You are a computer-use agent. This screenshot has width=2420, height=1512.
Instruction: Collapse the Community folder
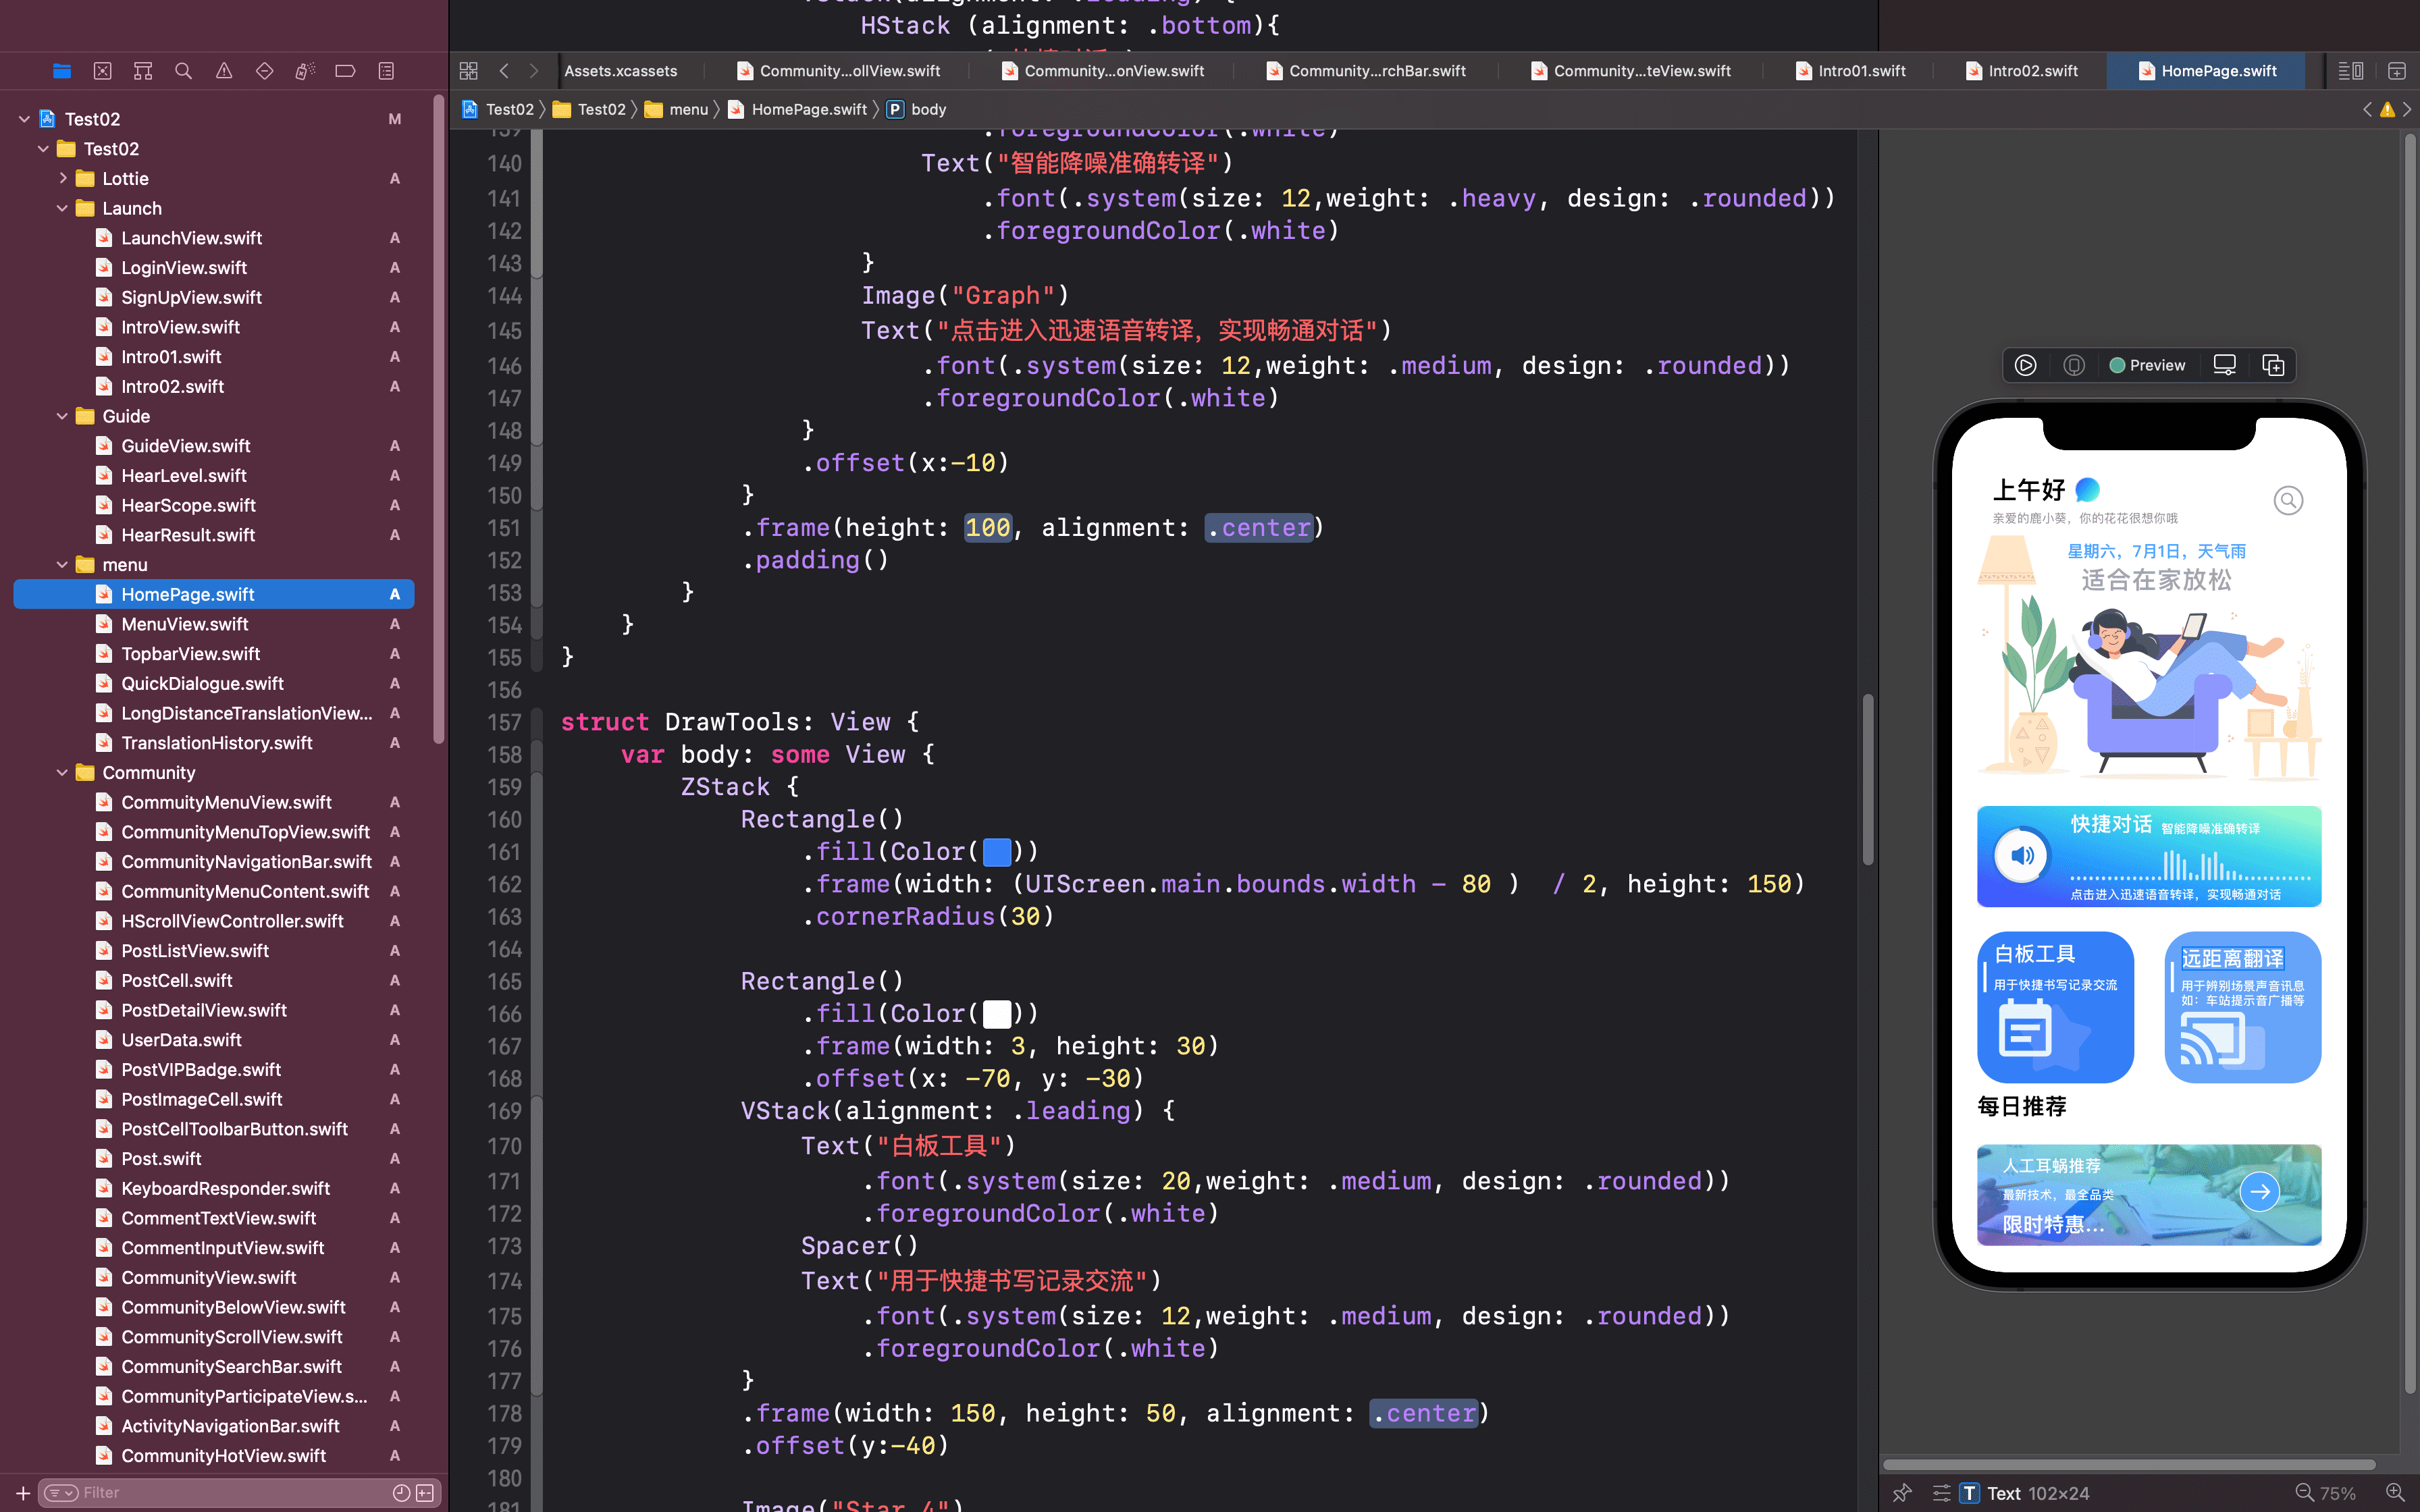coord(62,772)
